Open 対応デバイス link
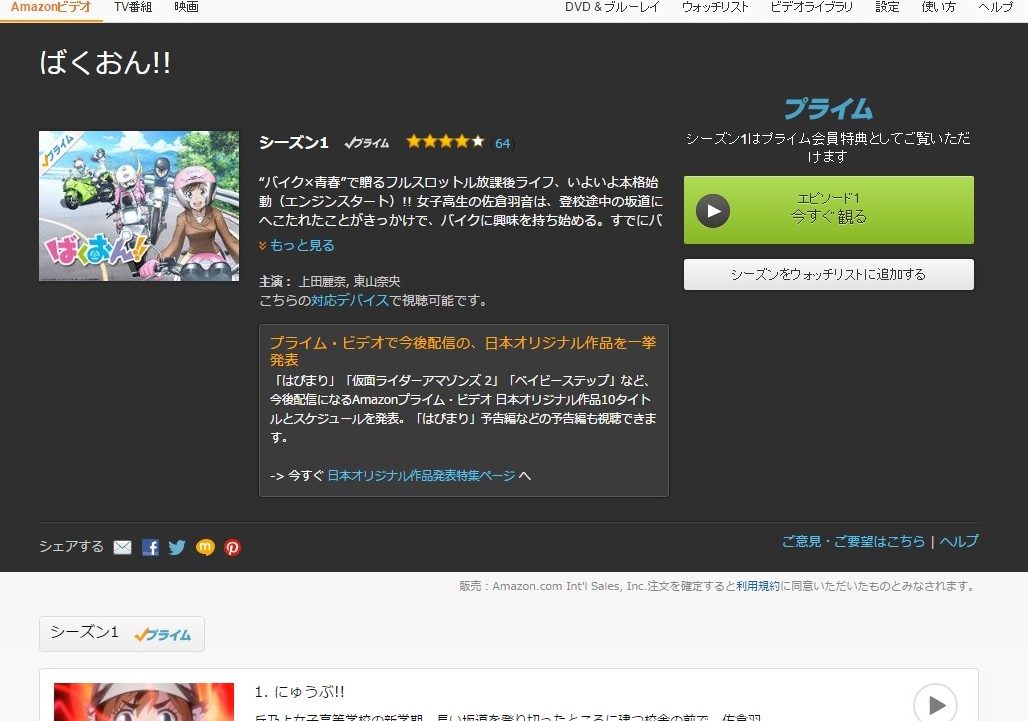This screenshot has height=721, width=1028. 350,301
